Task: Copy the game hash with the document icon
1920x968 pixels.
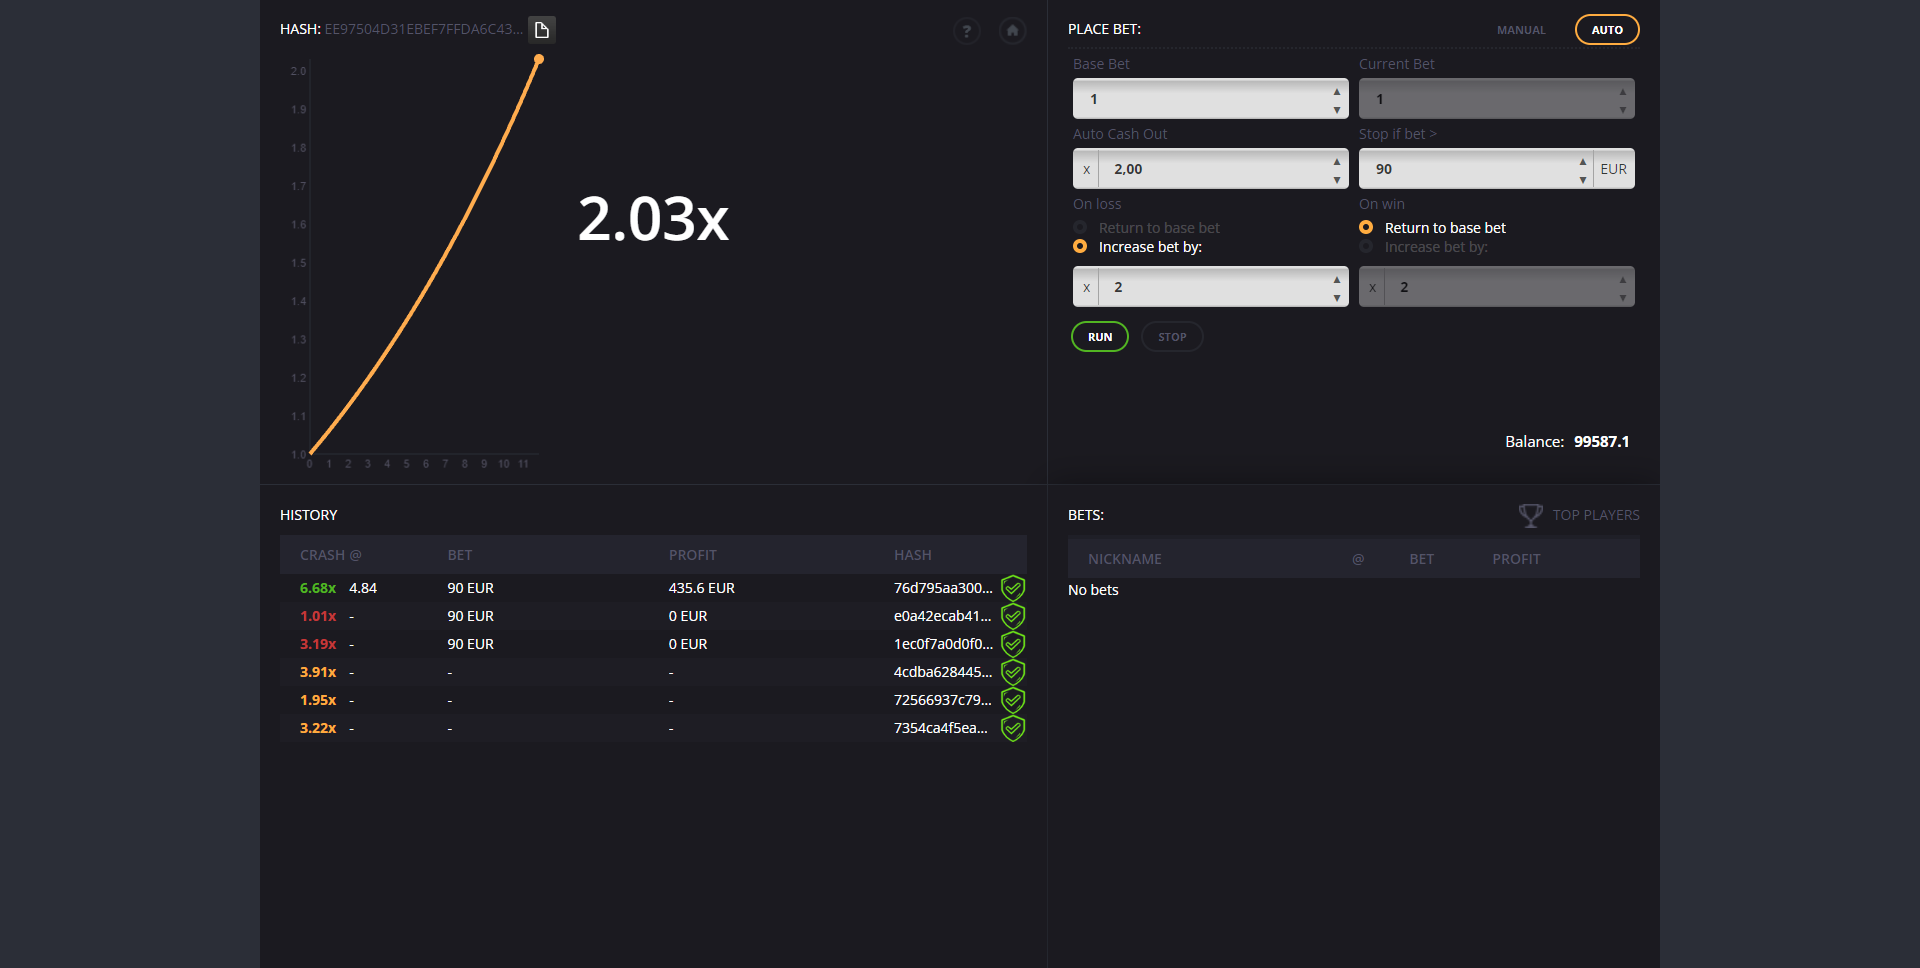Action: 542,30
